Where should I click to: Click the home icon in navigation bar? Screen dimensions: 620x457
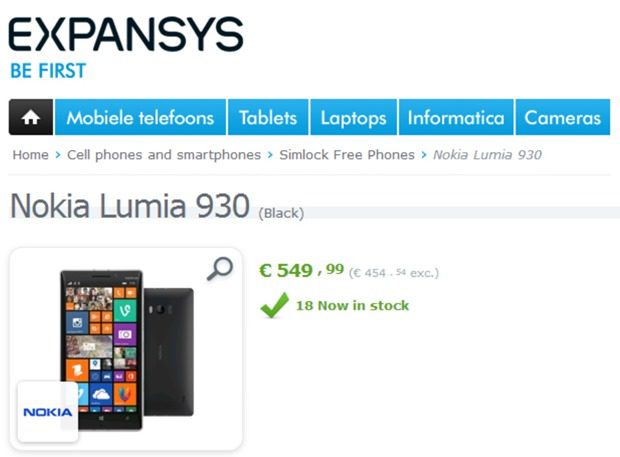click(30, 117)
